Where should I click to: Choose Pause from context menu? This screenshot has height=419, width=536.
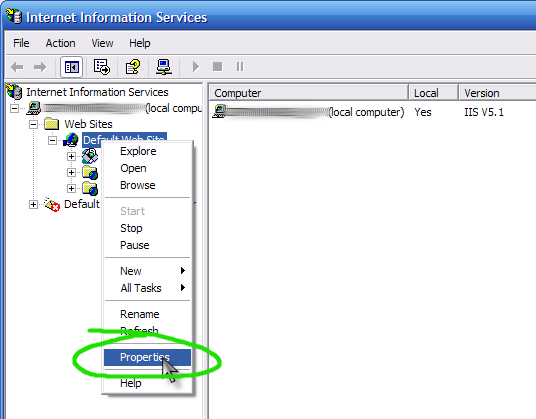point(147,245)
